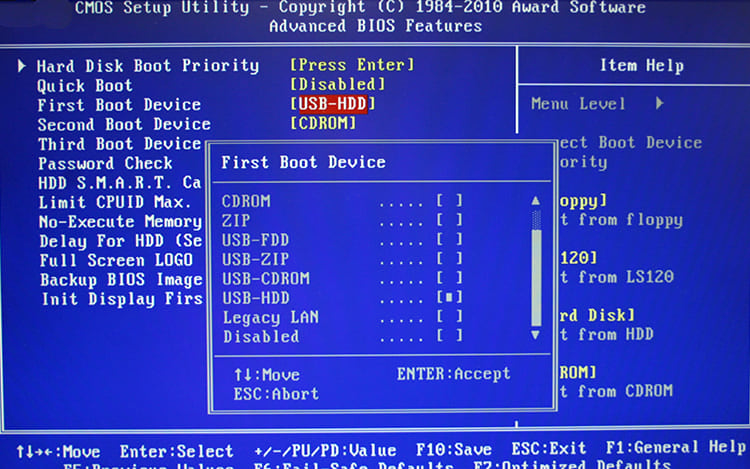
Task: Open the Quick Boot Disabled value
Action: click(338, 85)
